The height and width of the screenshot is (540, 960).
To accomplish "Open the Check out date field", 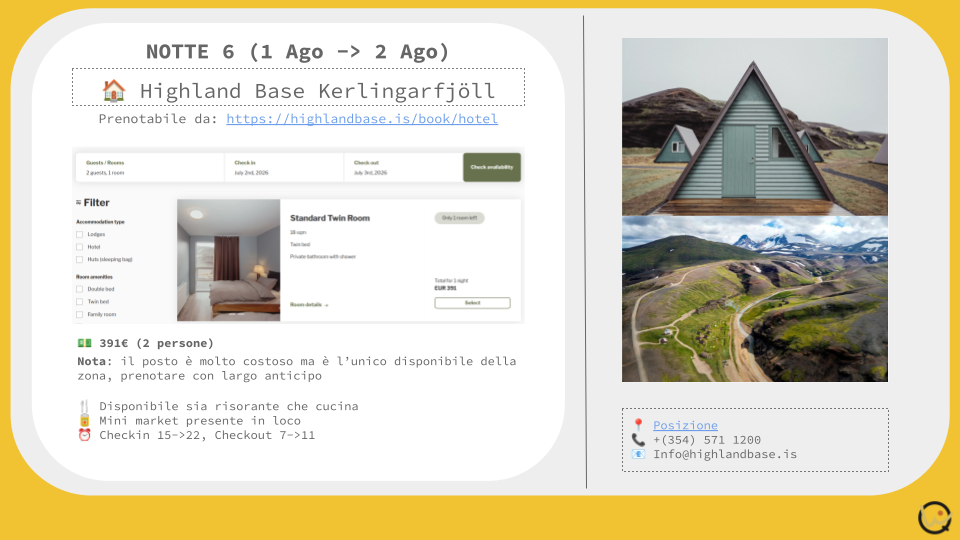I will [x=403, y=167].
